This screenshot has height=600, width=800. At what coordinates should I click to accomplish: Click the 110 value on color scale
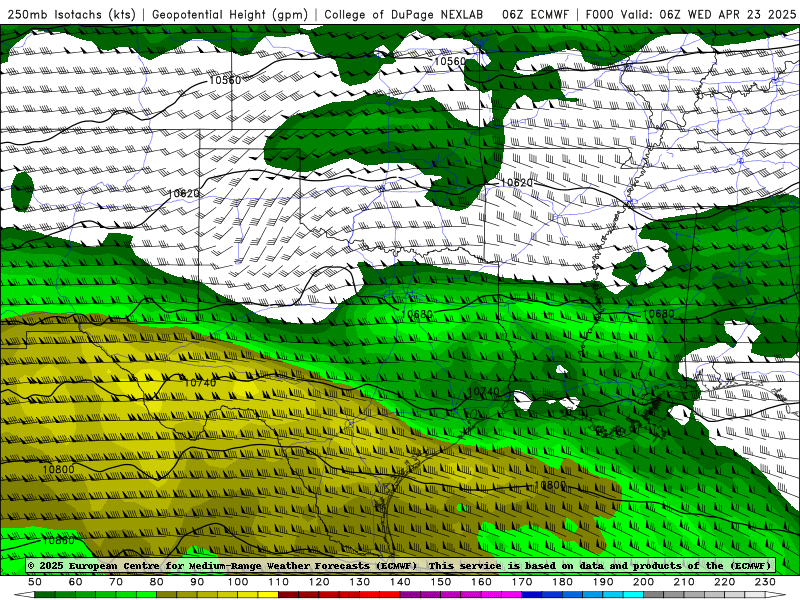279,582
